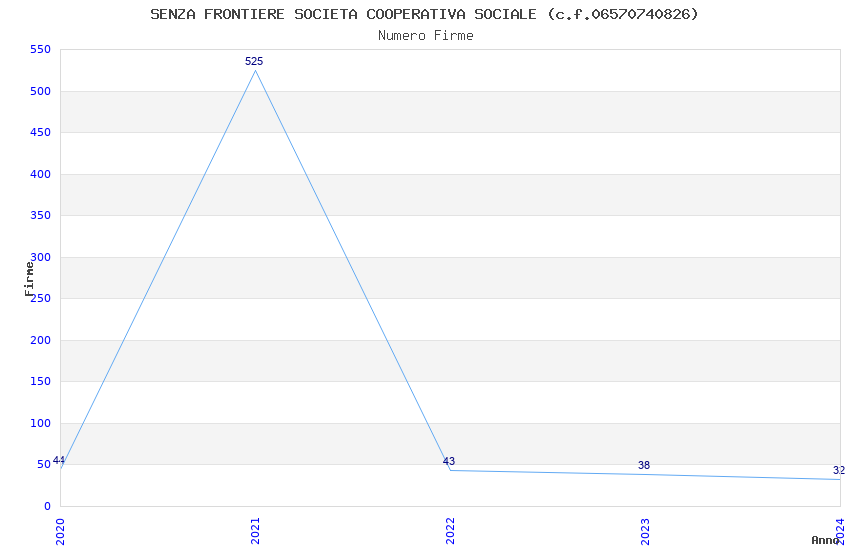The width and height of the screenshot is (850, 550).
Task: Click the 500 y-axis tick label
Action: point(41,91)
